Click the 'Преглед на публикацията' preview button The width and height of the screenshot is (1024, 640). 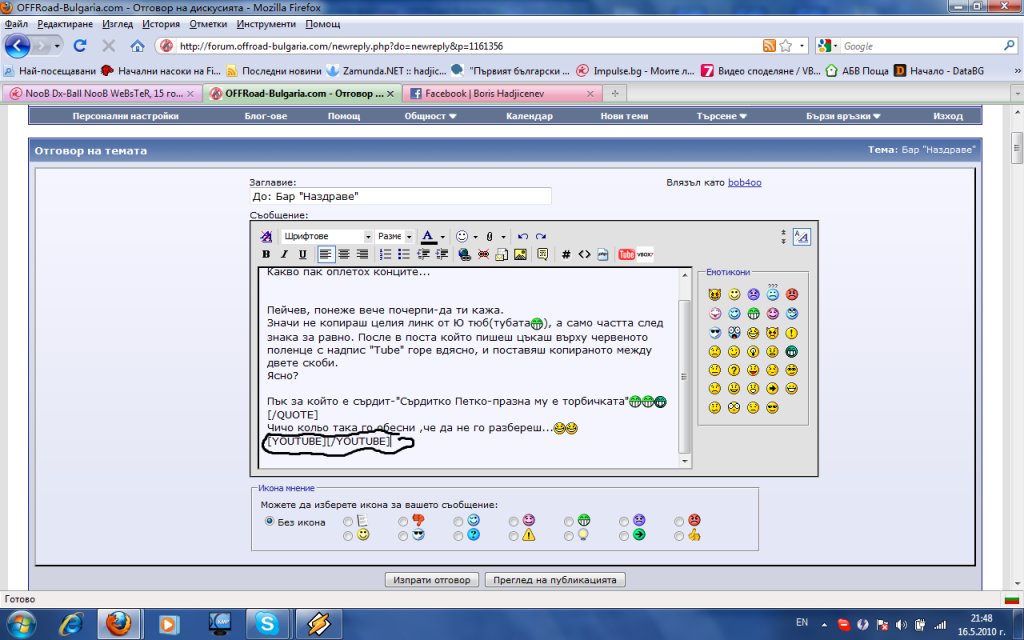[x=554, y=580]
